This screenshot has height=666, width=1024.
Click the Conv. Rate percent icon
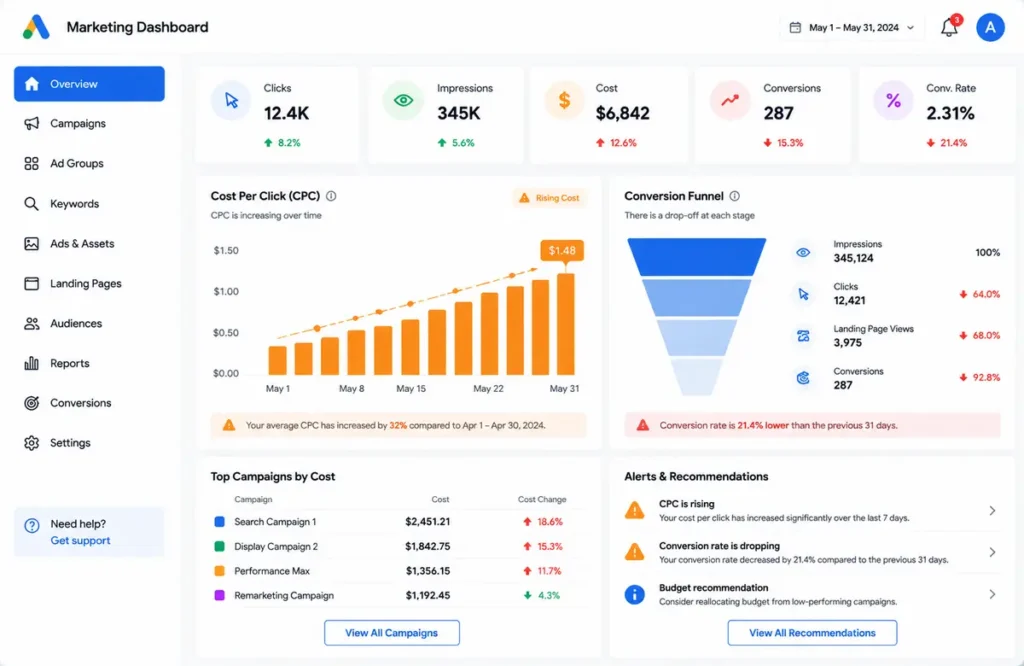(893, 101)
